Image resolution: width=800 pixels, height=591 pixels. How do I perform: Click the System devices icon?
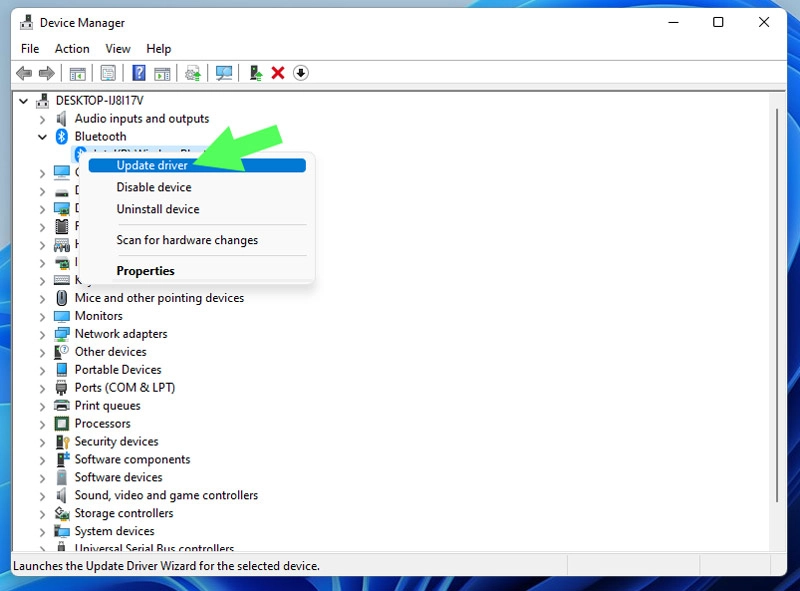[62, 531]
